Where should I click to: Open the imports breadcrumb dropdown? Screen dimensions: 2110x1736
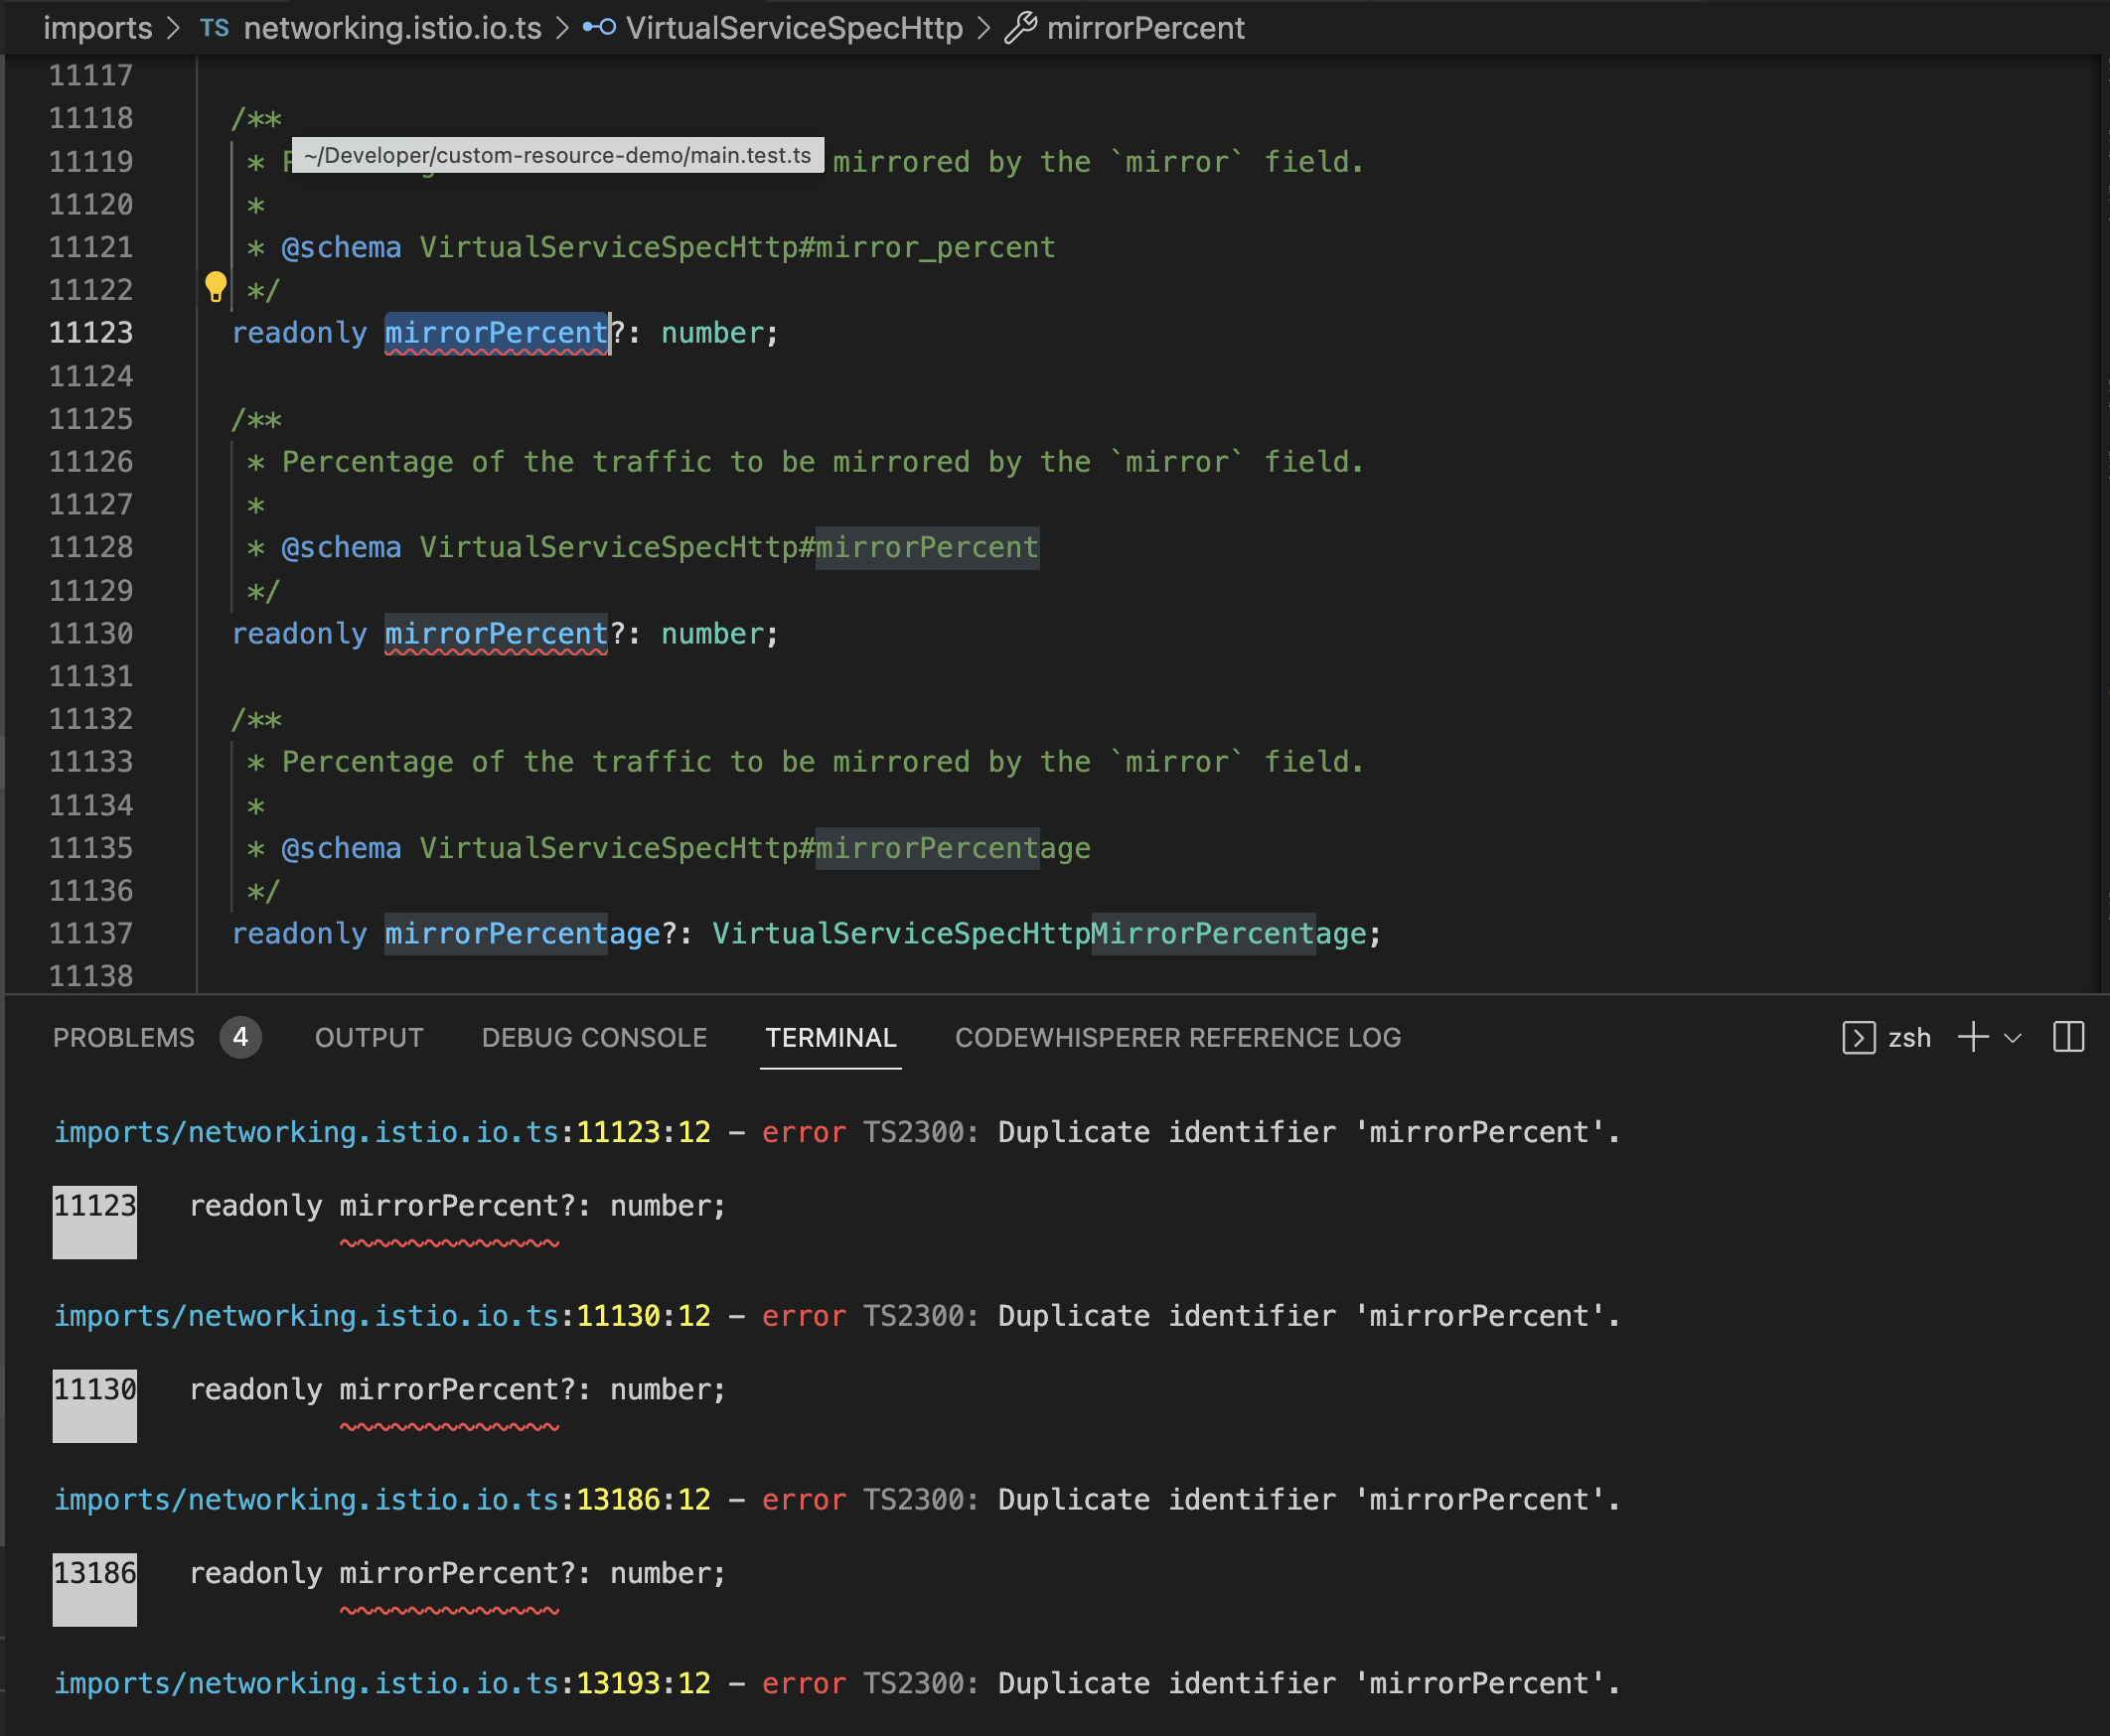tap(98, 28)
